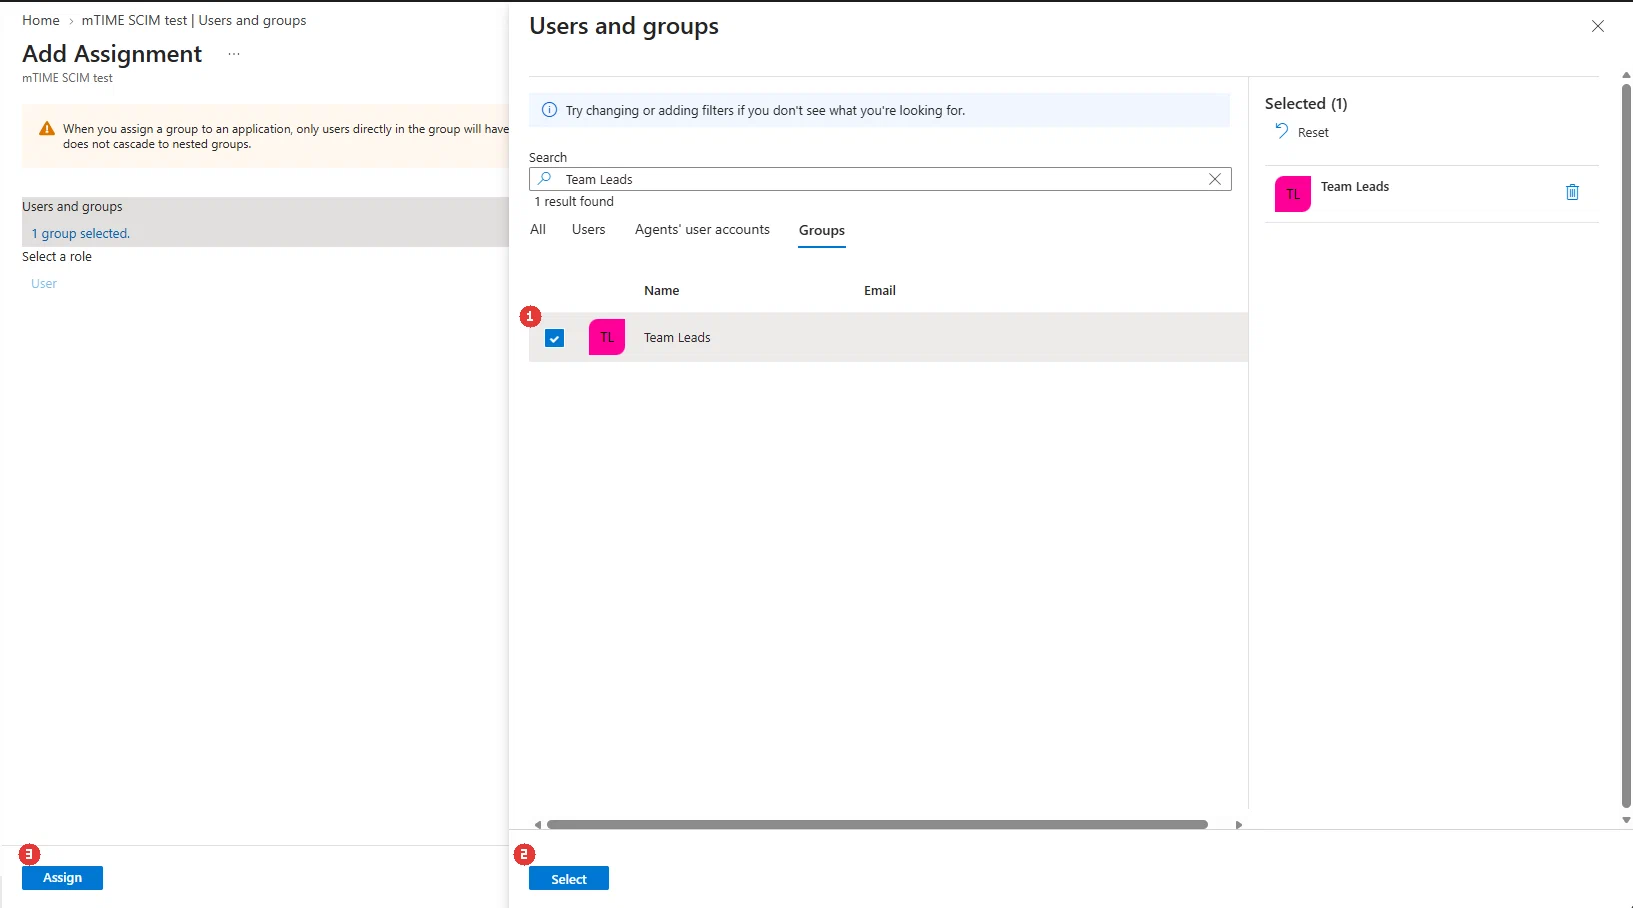Viewport: 1633px width, 908px height.
Task: Click the down arrow of the vertical scrollbar
Action: 1626,820
